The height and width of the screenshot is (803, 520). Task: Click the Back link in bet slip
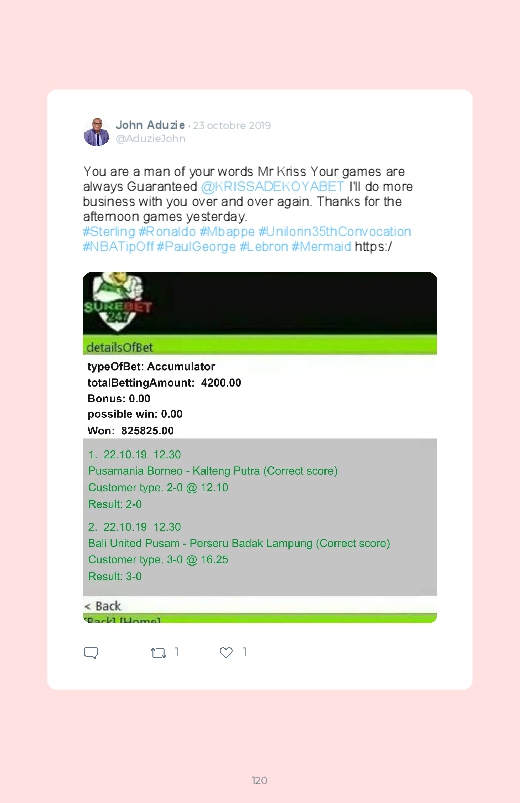[x=103, y=606]
